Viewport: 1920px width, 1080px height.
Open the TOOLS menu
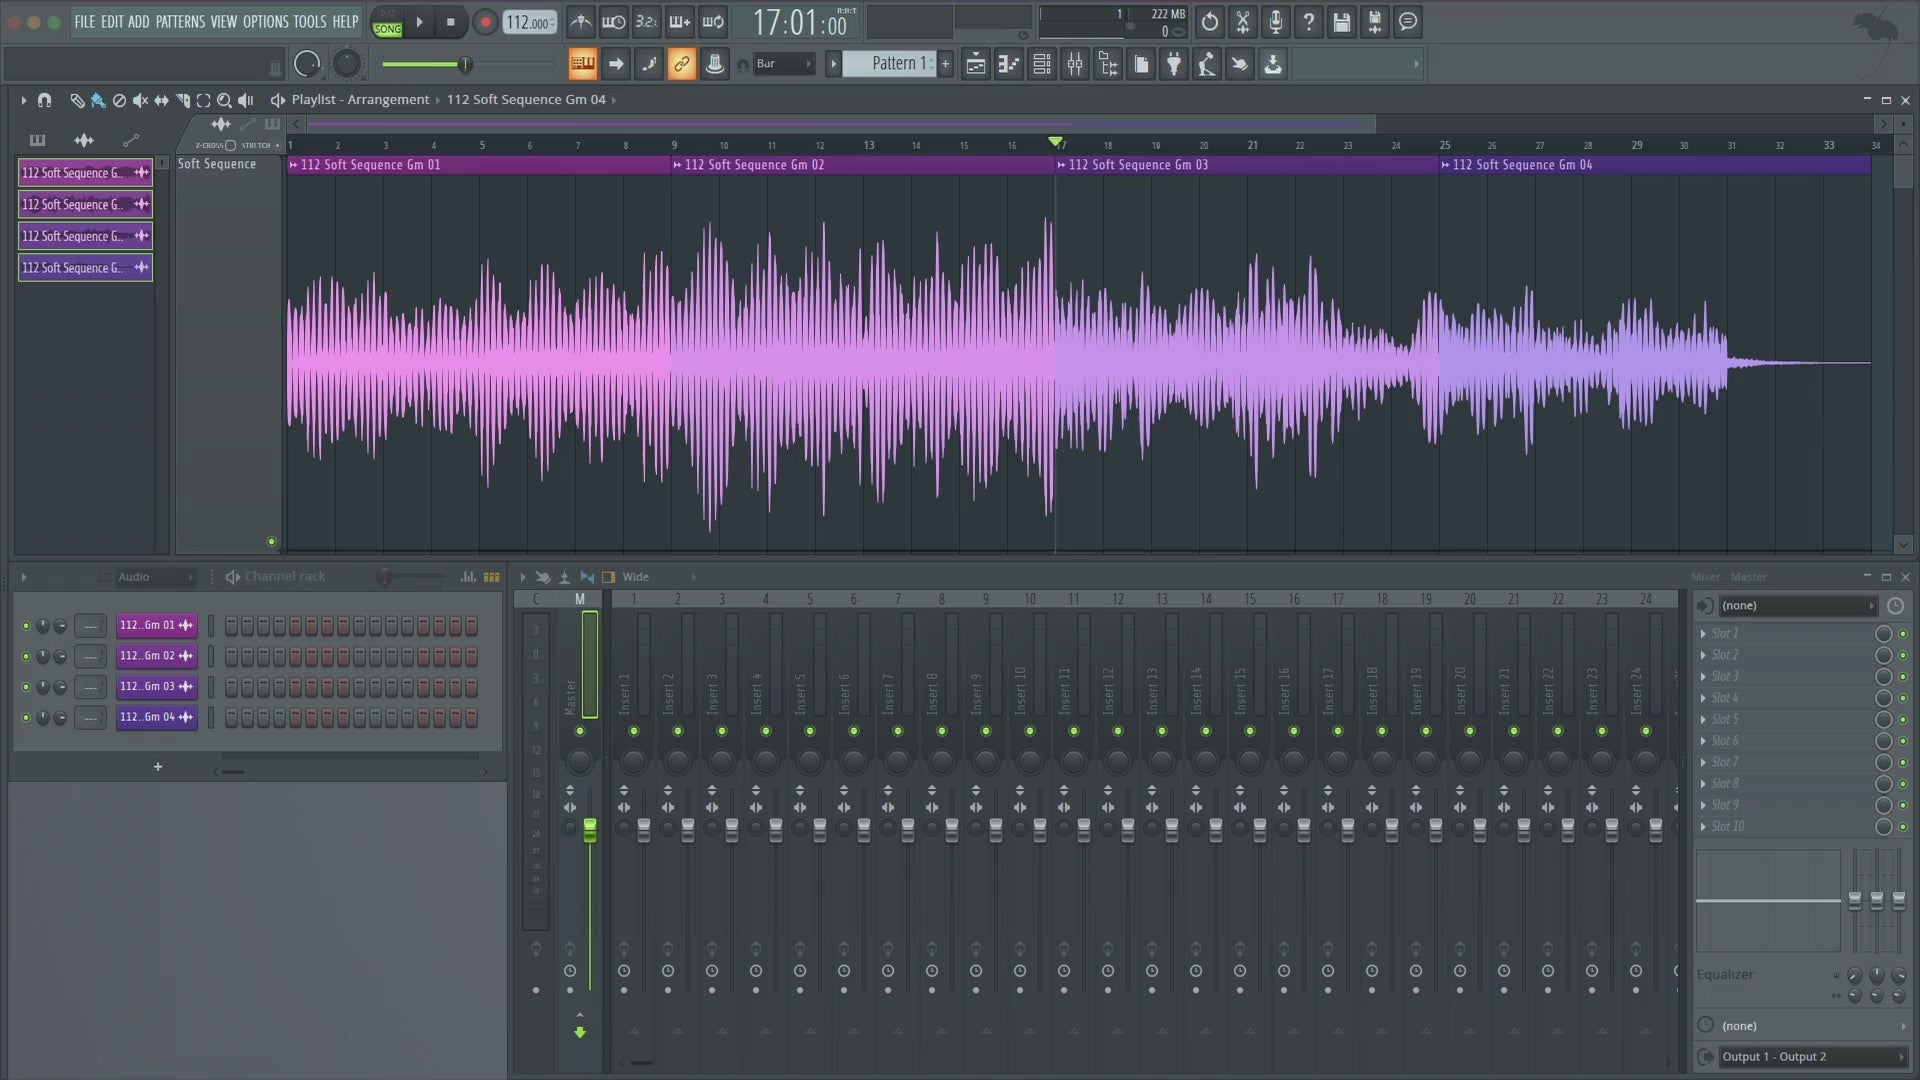pyautogui.click(x=309, y=21)
